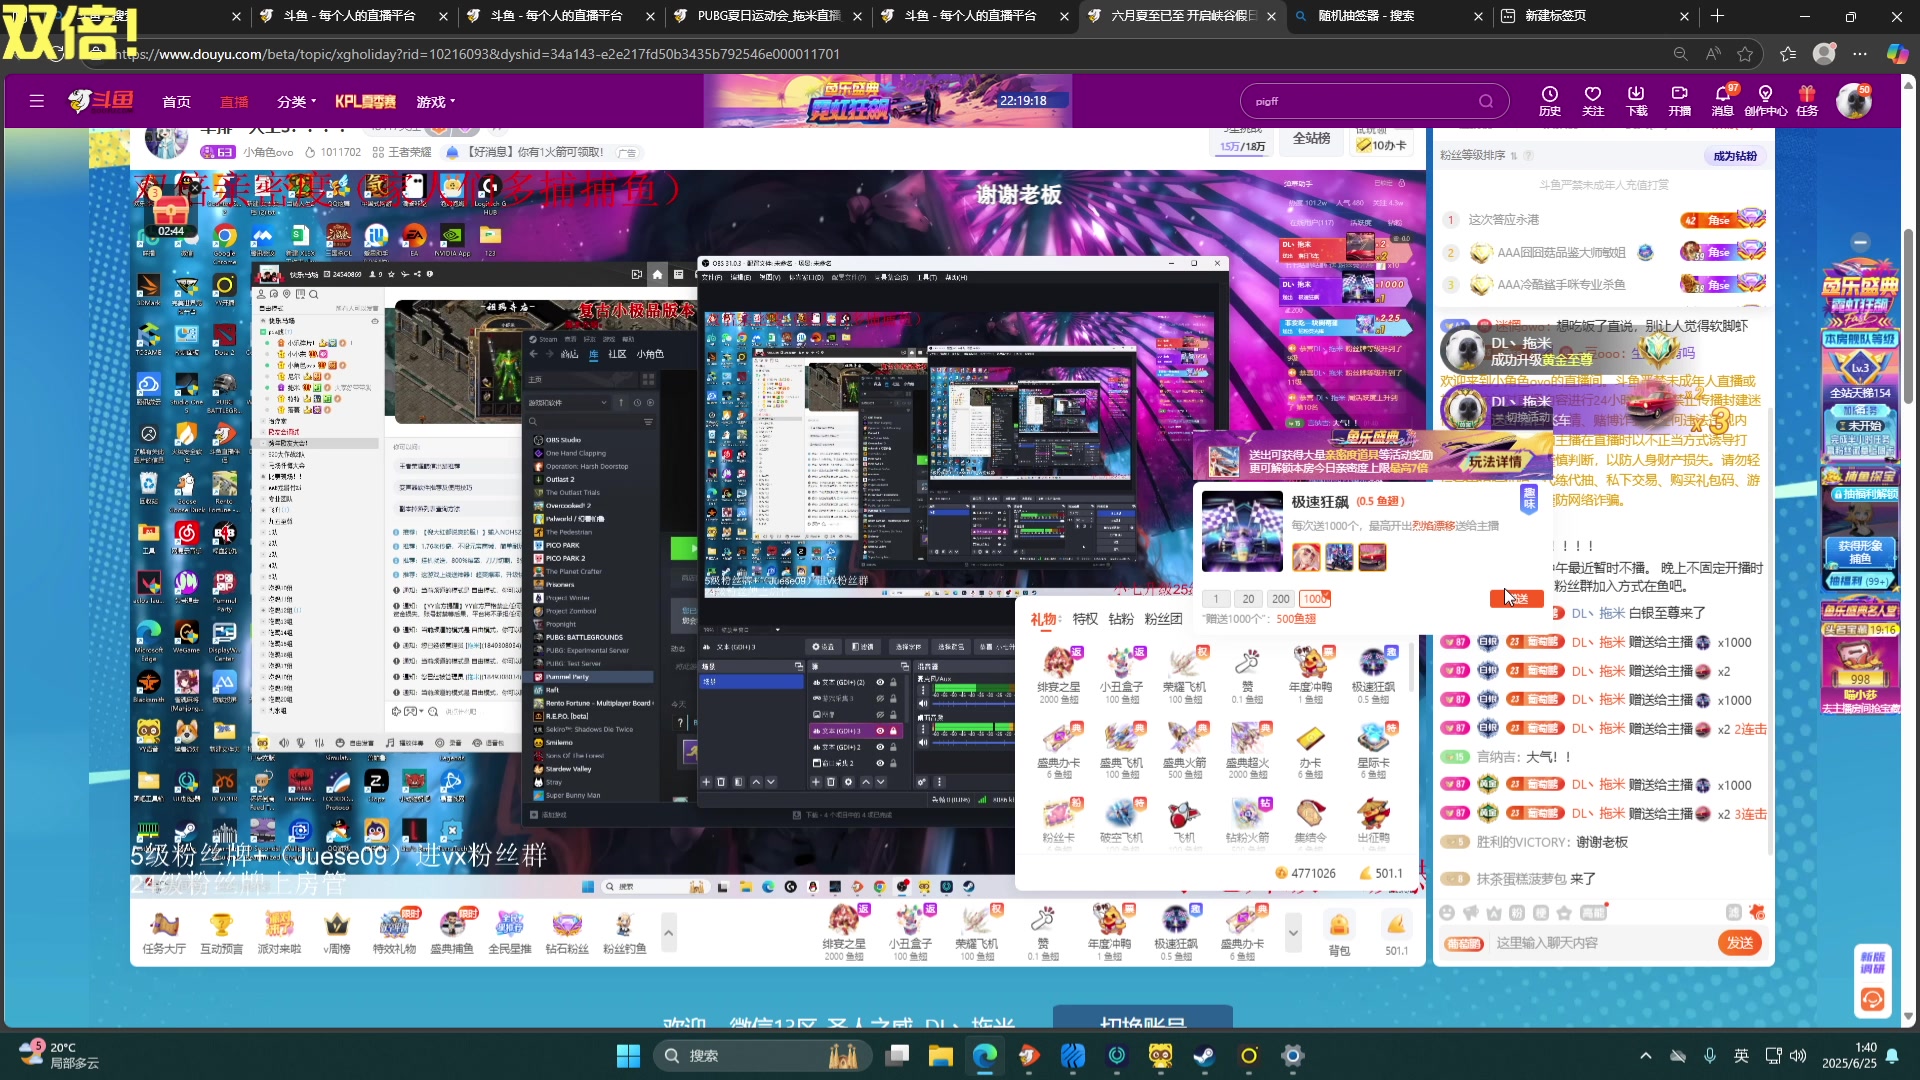Click the 下载 download icon
The width and height of the screenshot is (1920, 1080).
(x=1636, y=101)
